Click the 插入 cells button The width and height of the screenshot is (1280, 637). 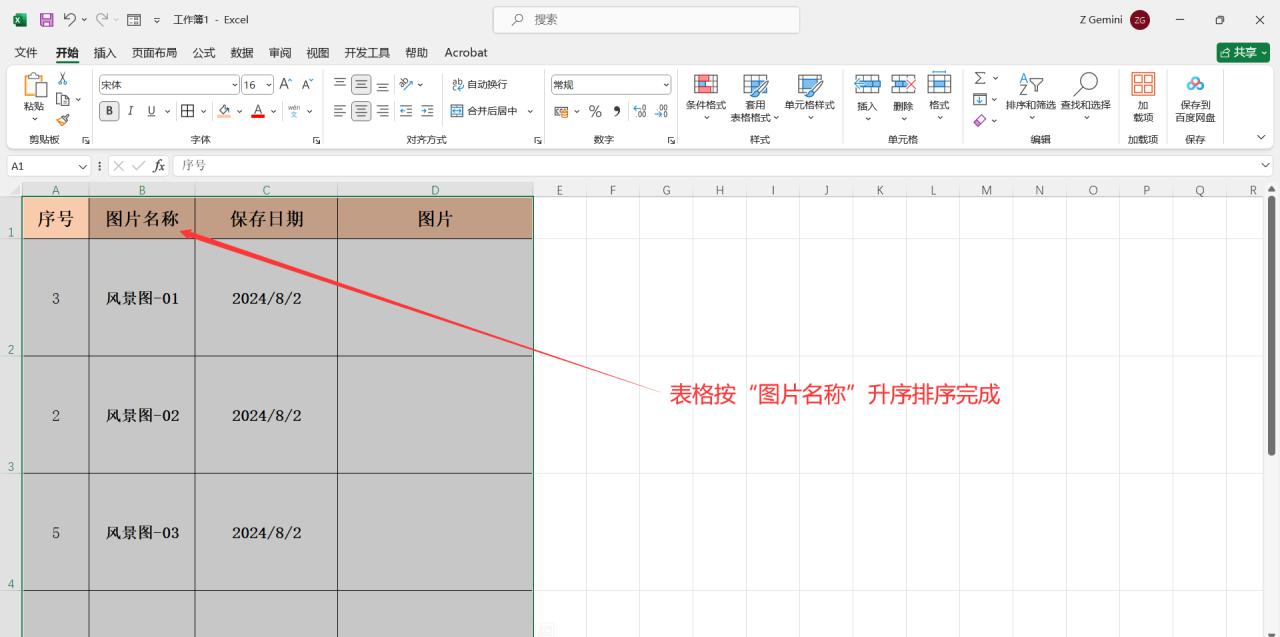click(867, 97)
